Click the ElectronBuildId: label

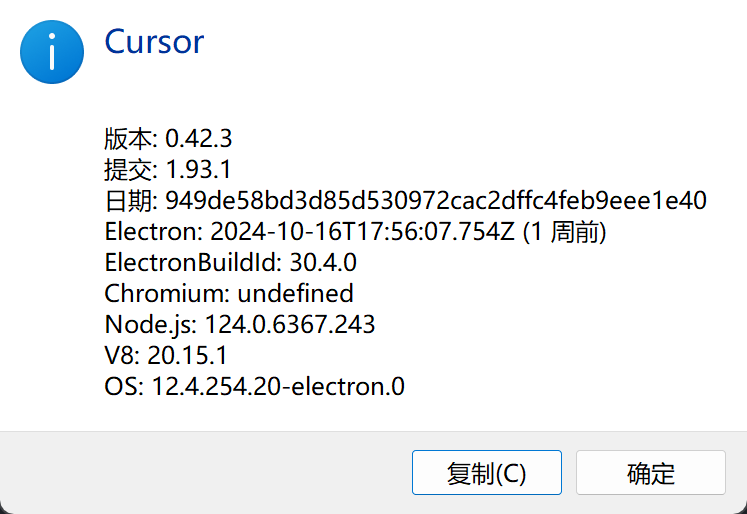(193, 262)
